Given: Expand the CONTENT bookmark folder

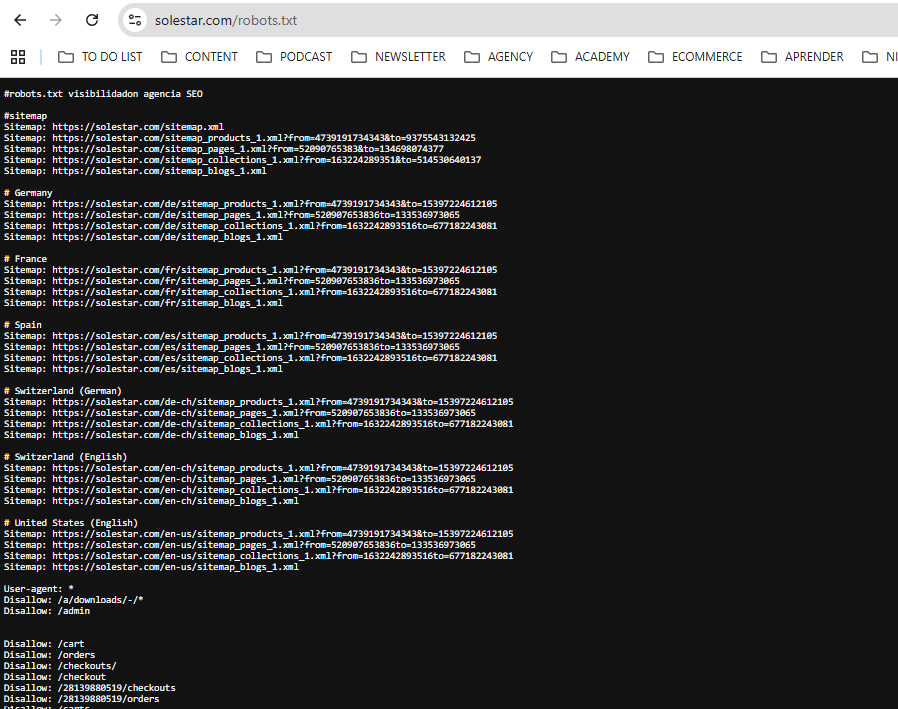Looking at the screenshot, I should click(x=199, y=57).
